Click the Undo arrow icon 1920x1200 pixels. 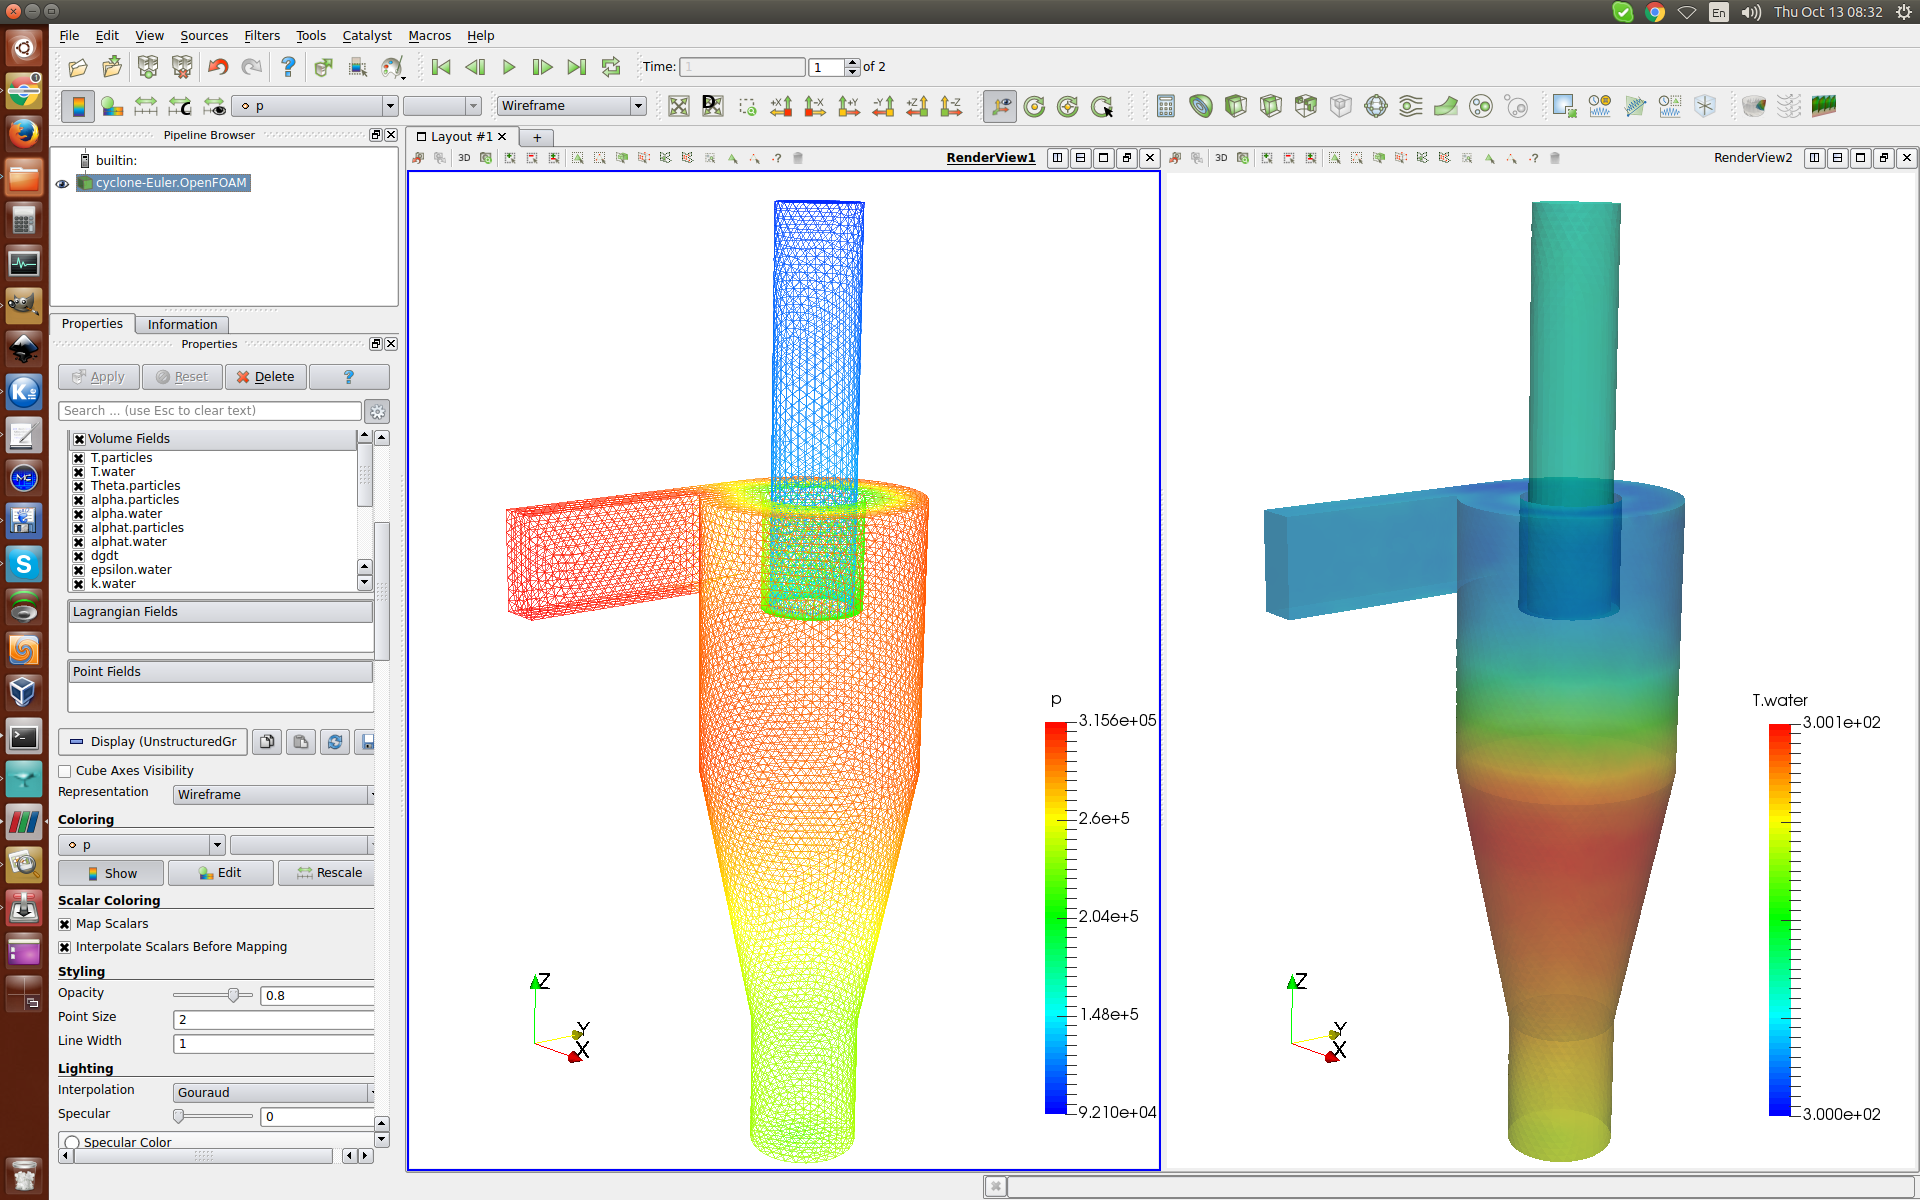coord(217,67)
